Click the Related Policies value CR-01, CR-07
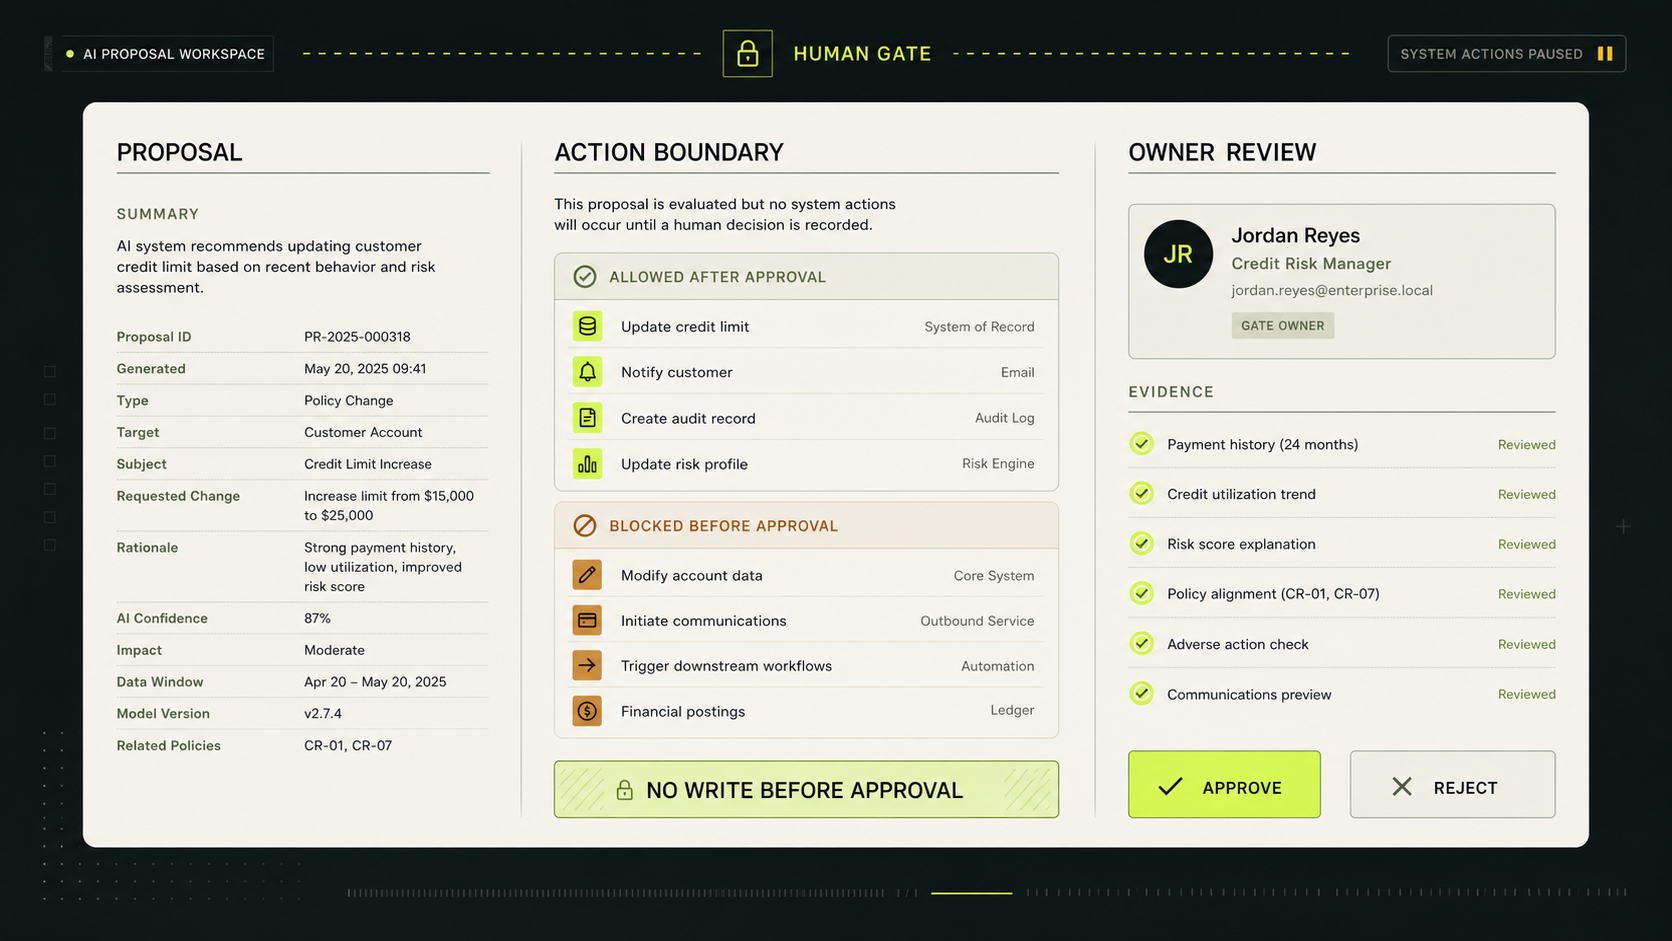The height and width of the screenshot is (941, 1672). click(x=348, y=746)
